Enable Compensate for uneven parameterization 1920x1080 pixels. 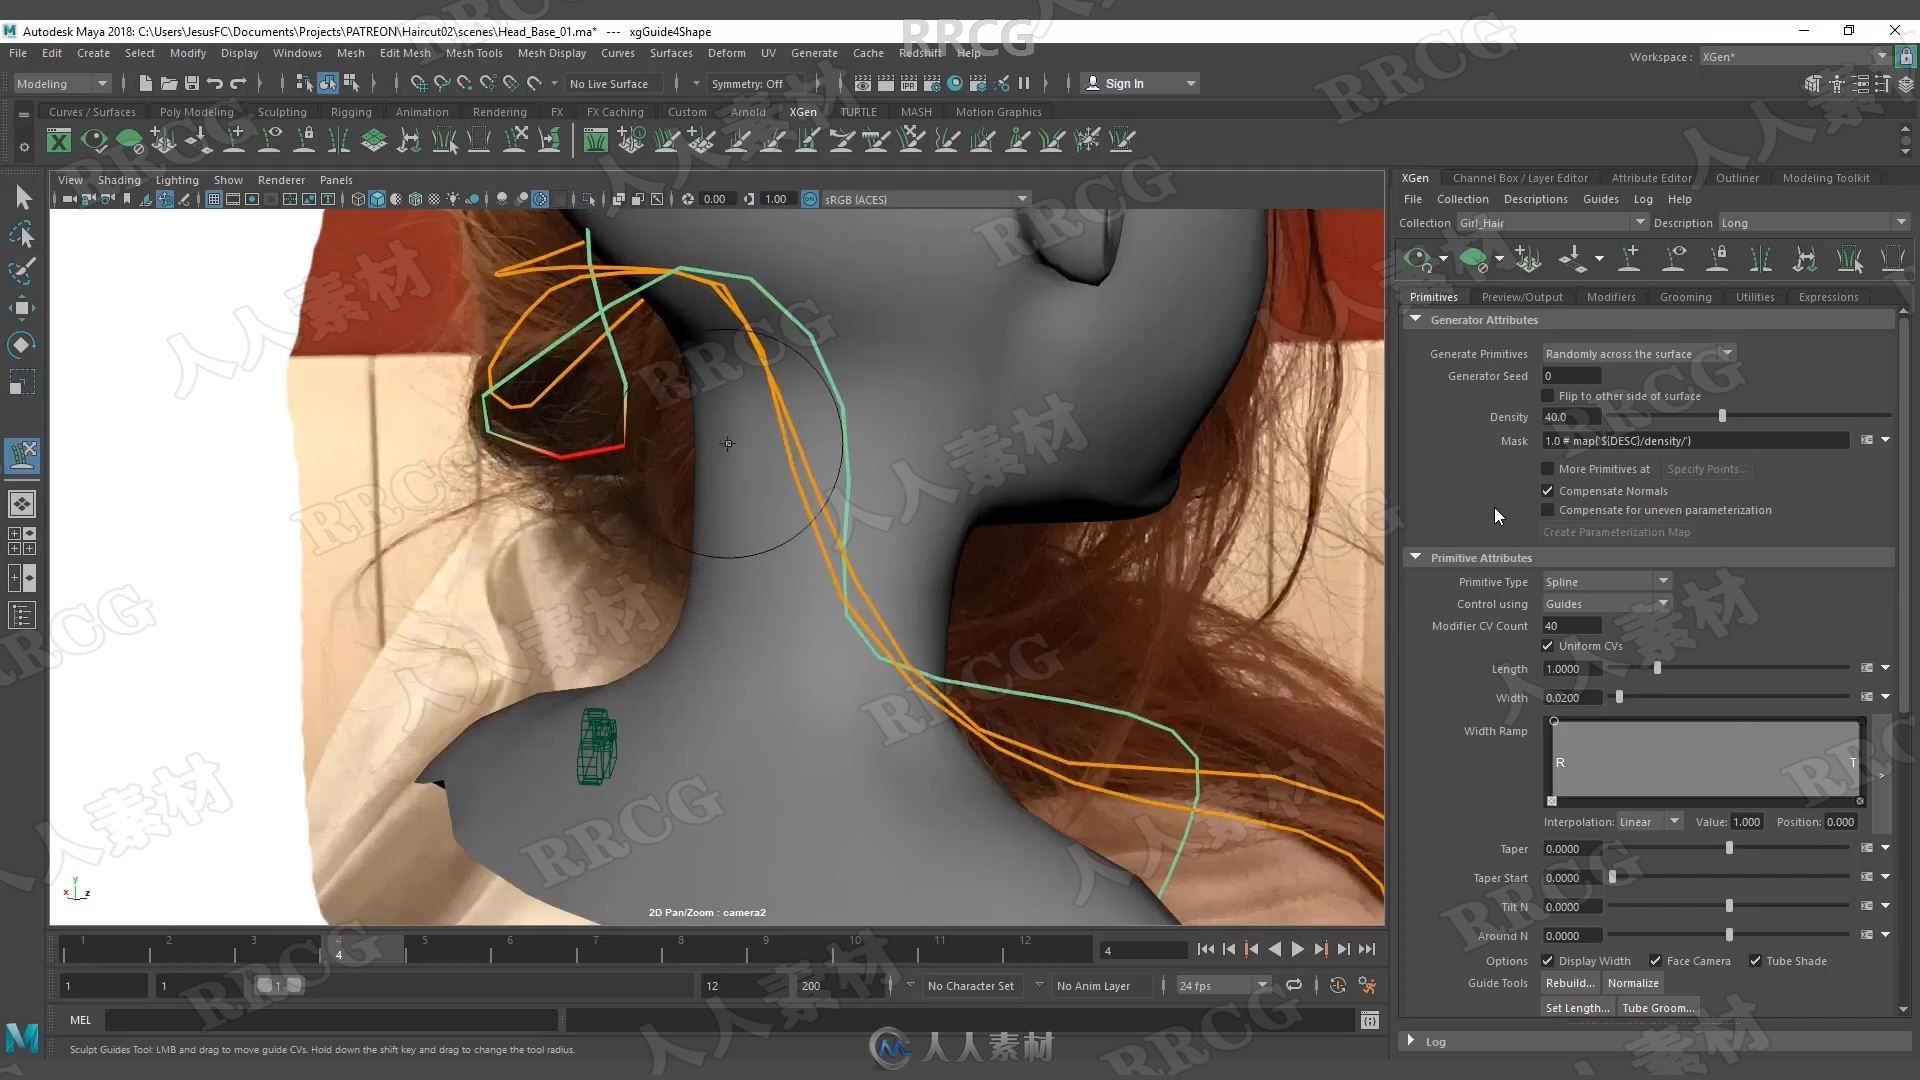[x=1548, y=509]
